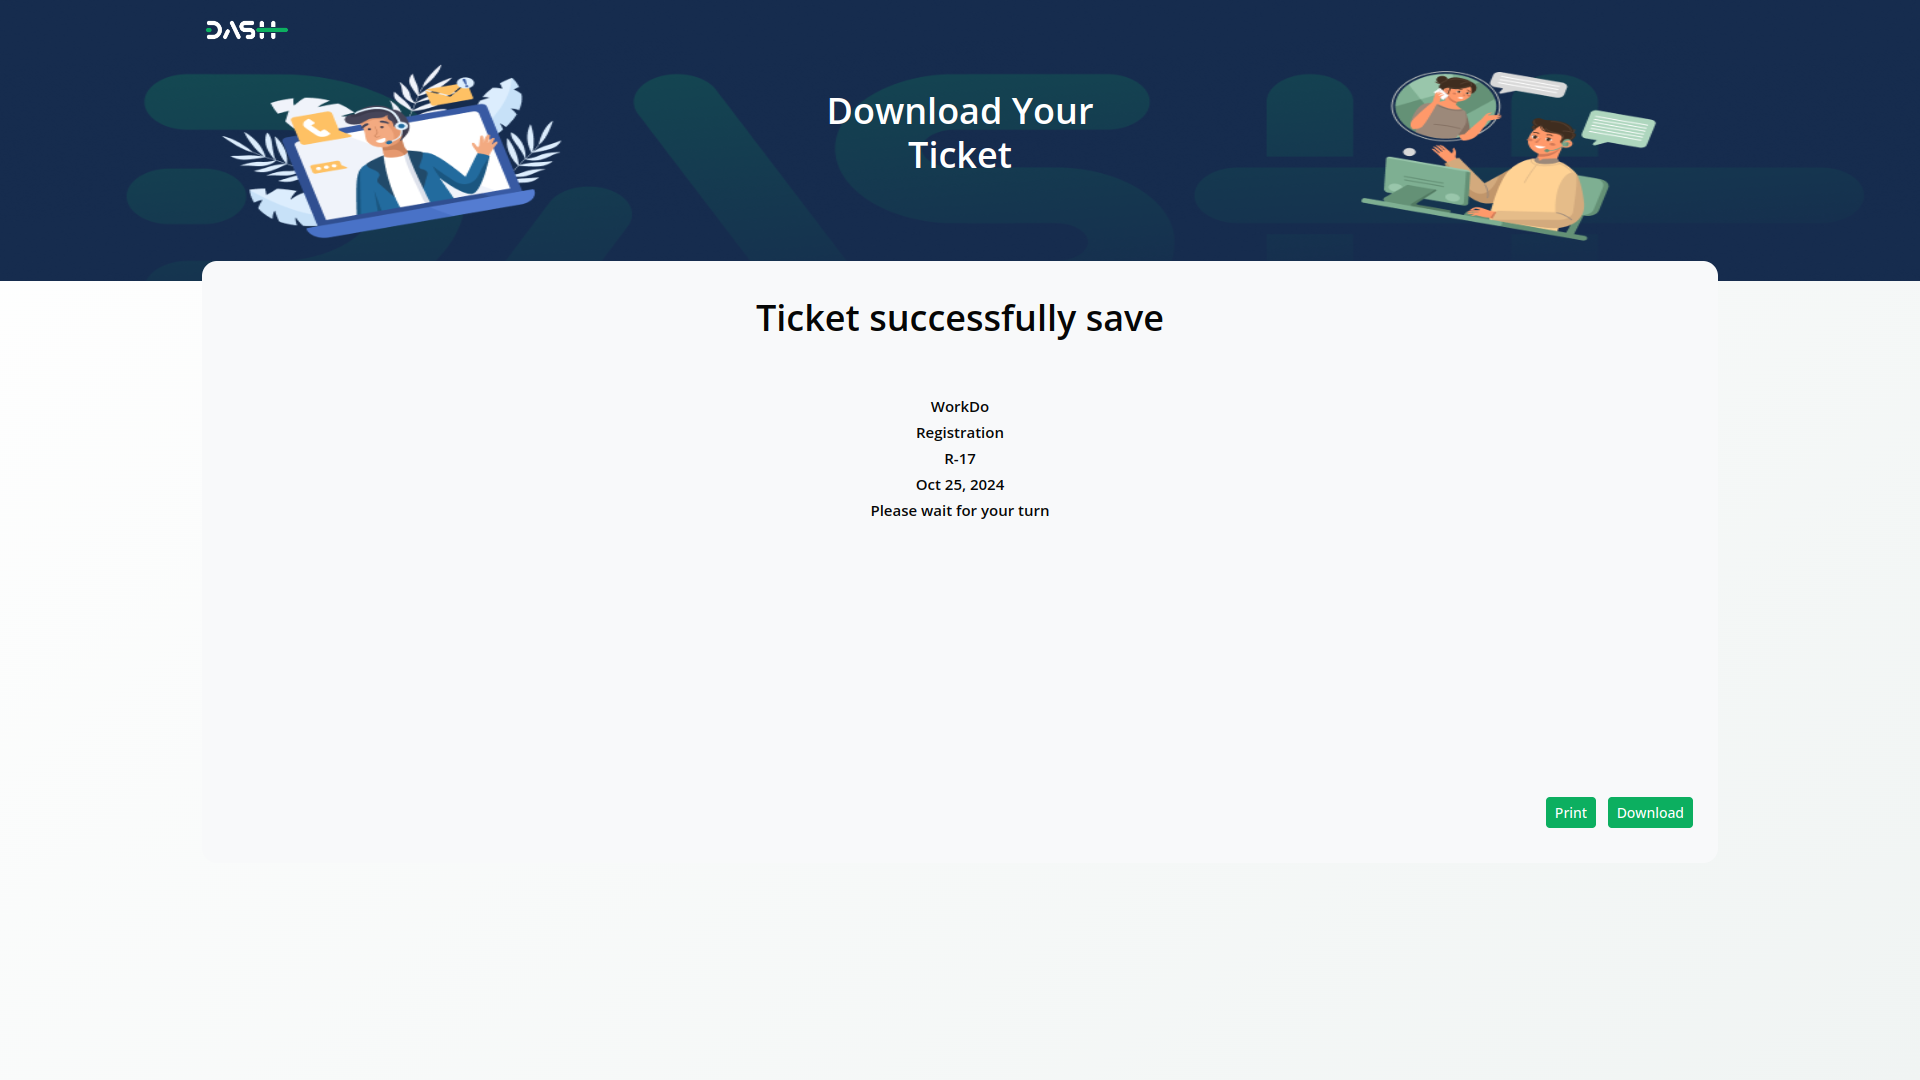Screen dimensions: 1920x1080
Task: Click the Oct 25, 2024 date
Action: (x=960, y=485)
